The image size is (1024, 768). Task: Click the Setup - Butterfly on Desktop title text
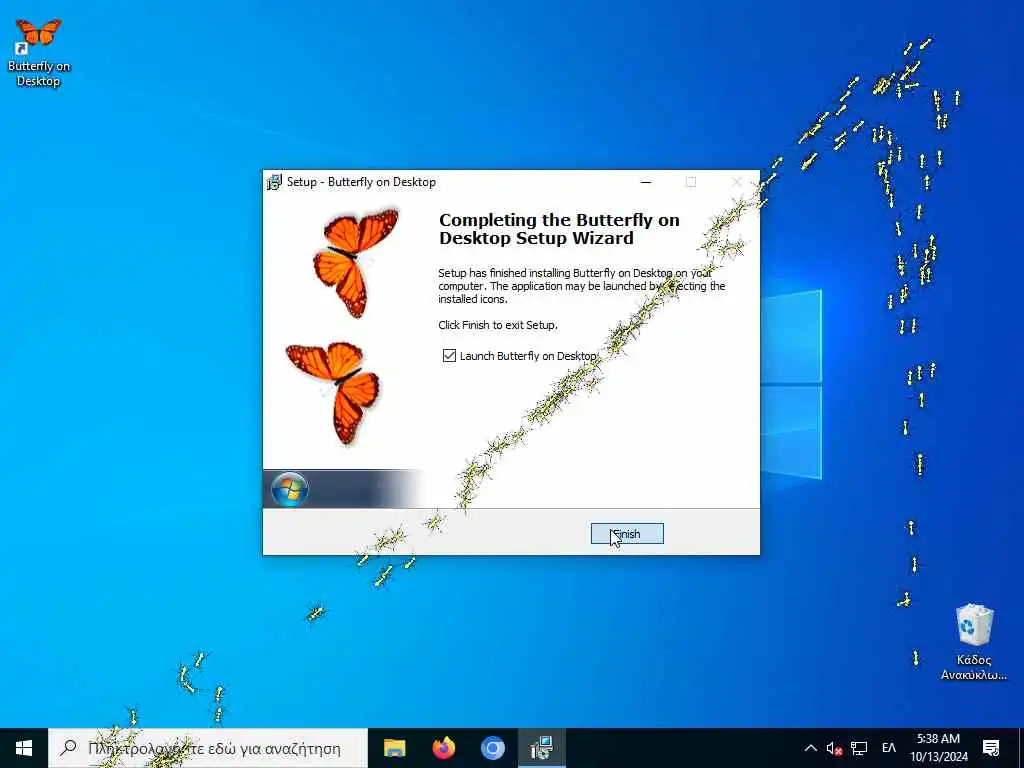coord(361,182)
